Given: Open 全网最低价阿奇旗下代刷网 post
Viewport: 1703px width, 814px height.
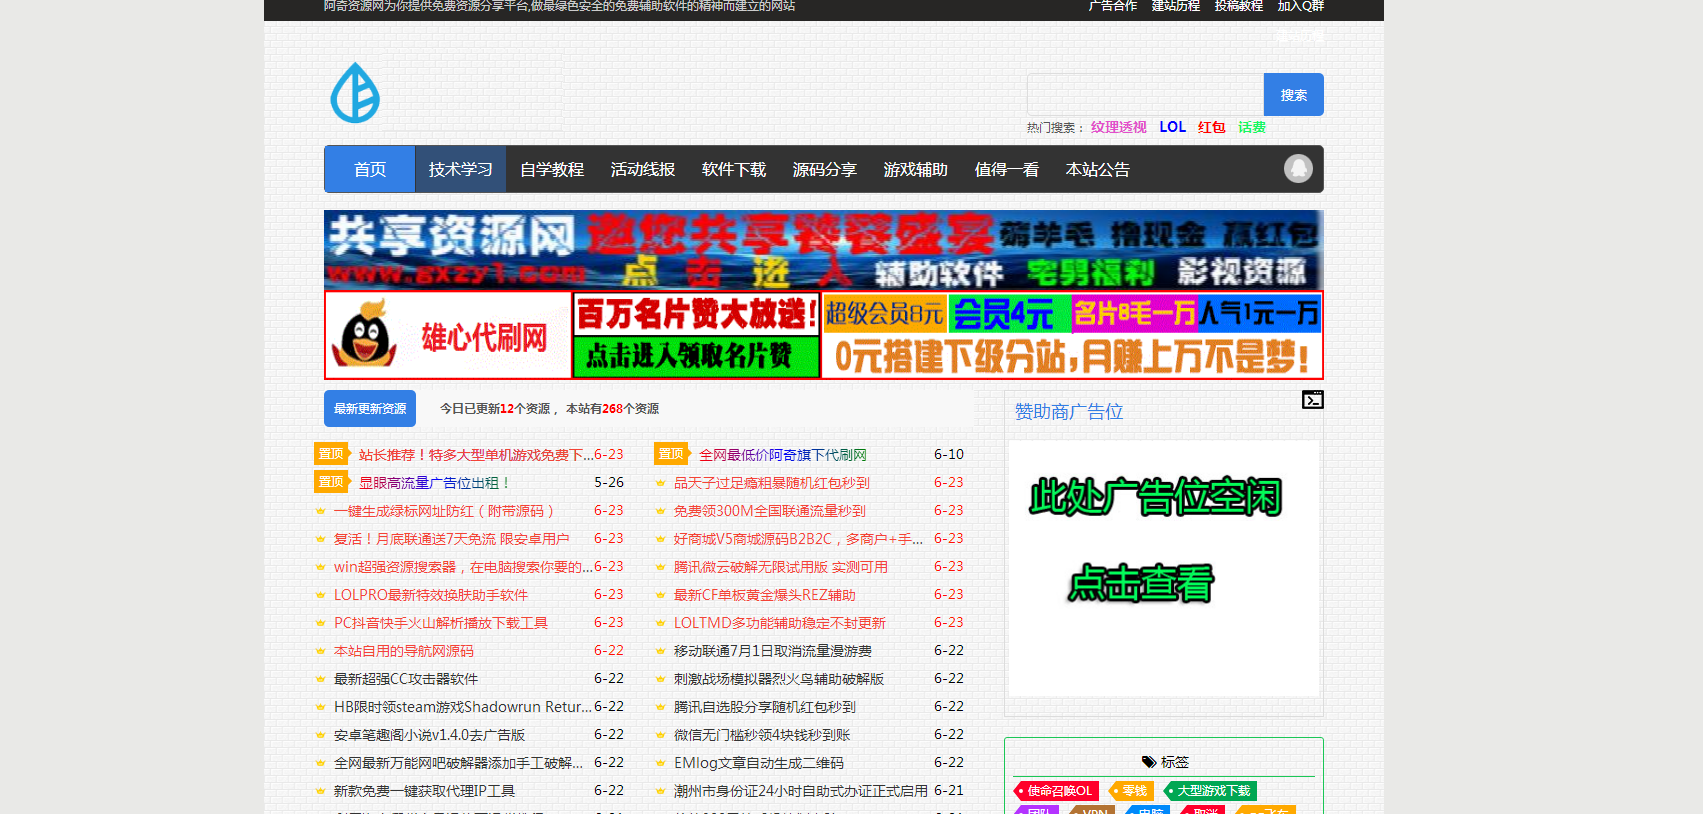Looking at the screenshot, I should (783, 454).
